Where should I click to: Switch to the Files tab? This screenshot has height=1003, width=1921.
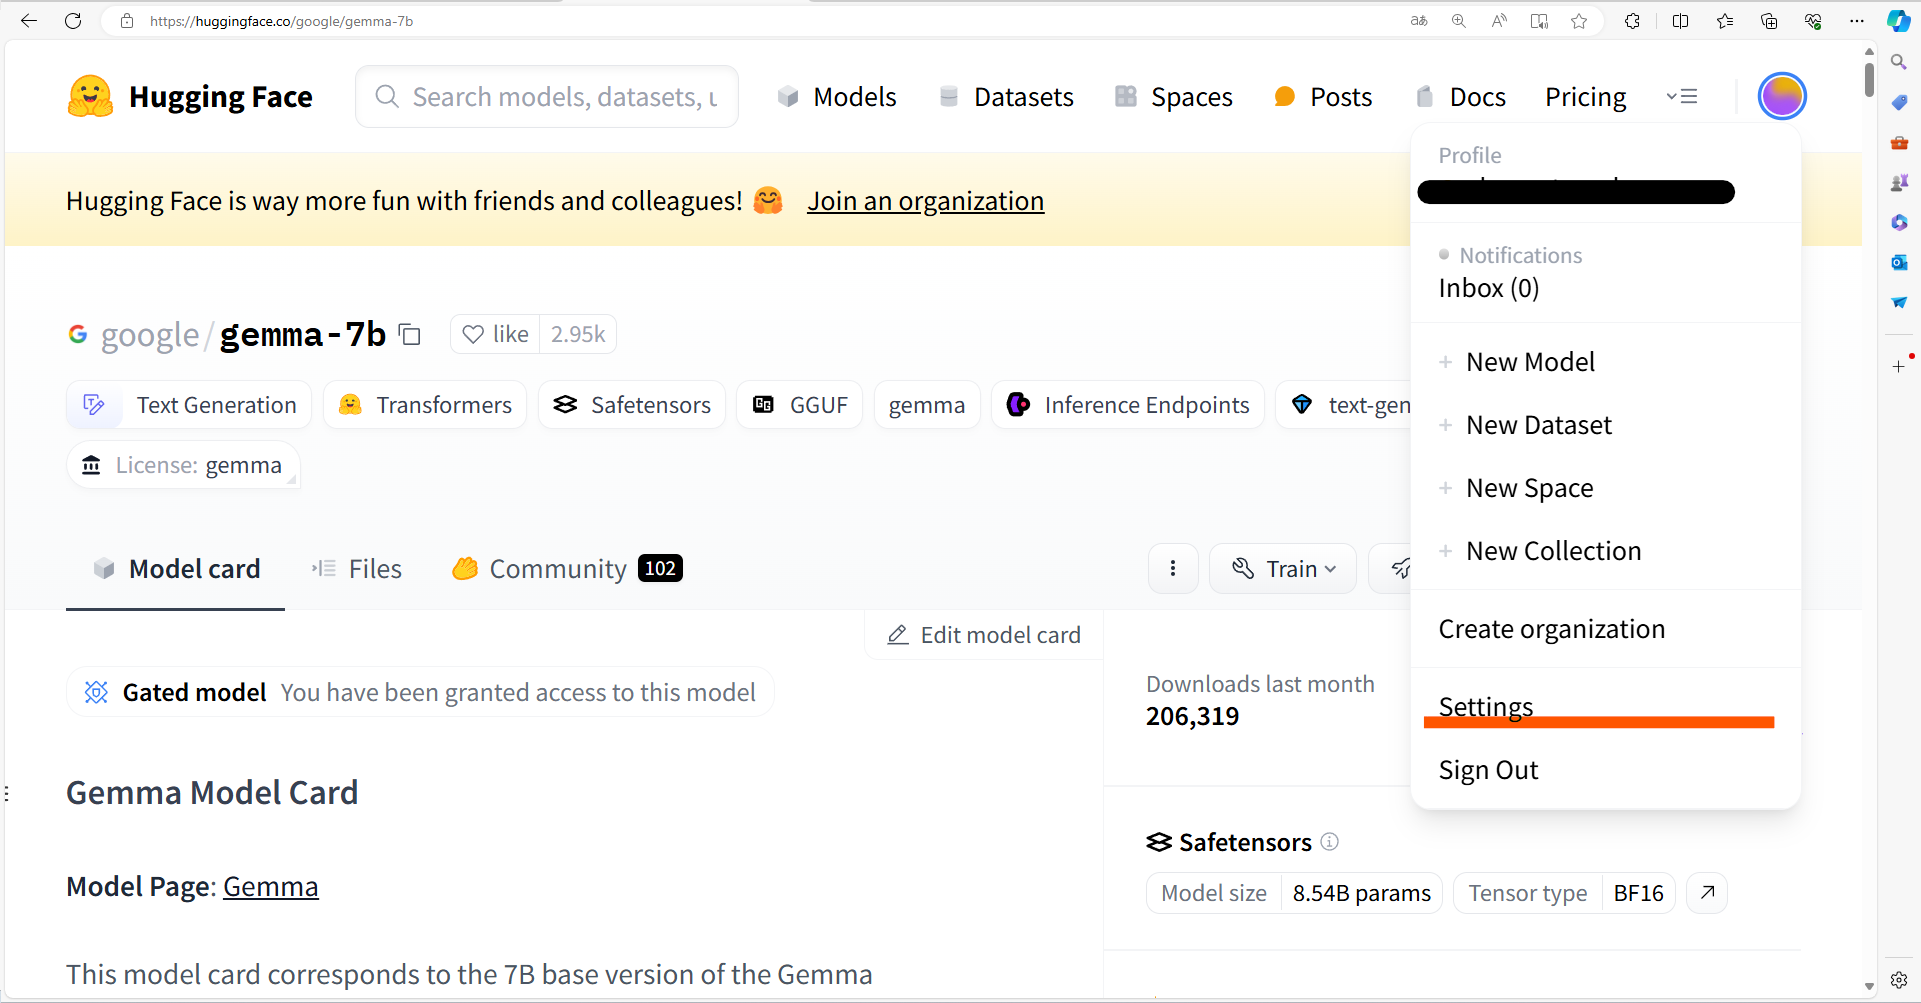tap(357, 569)
